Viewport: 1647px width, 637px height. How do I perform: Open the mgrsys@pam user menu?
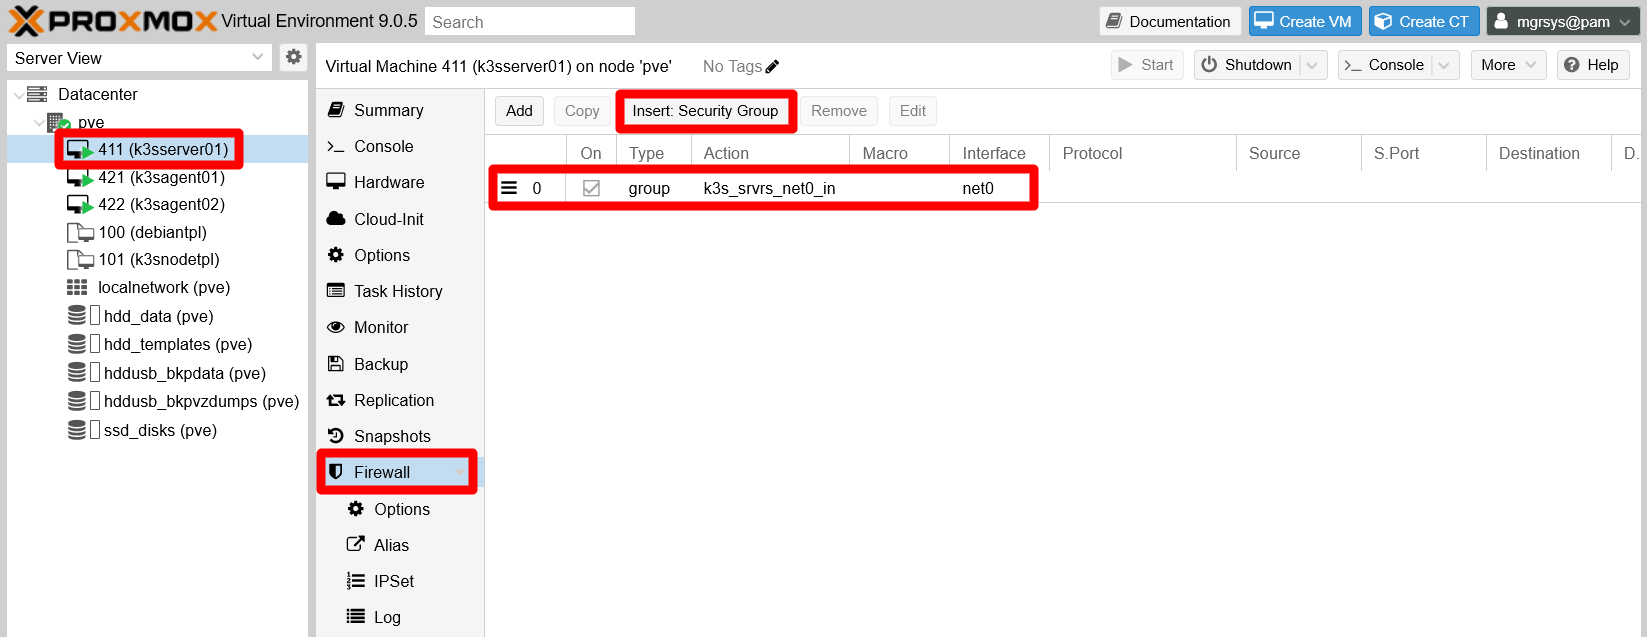click(x=1562, y=21)
